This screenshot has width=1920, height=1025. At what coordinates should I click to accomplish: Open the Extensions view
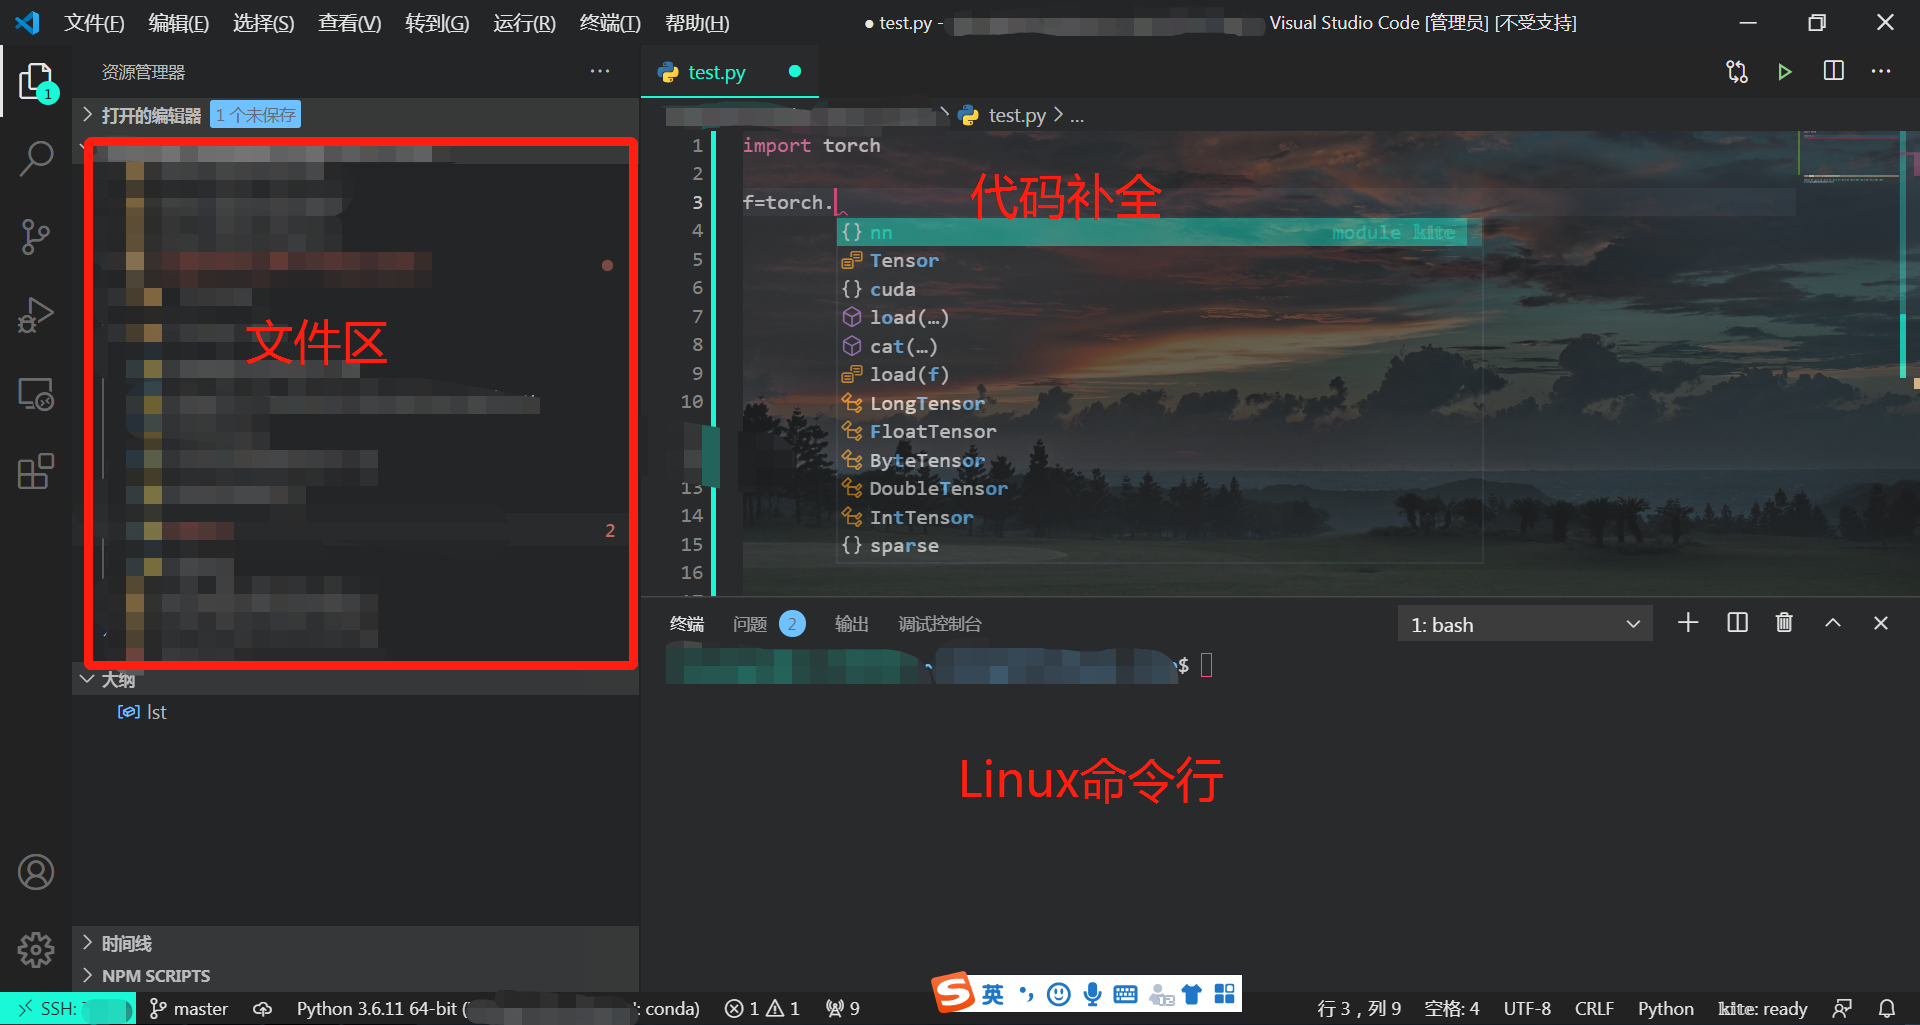click(x=36, y=471)
